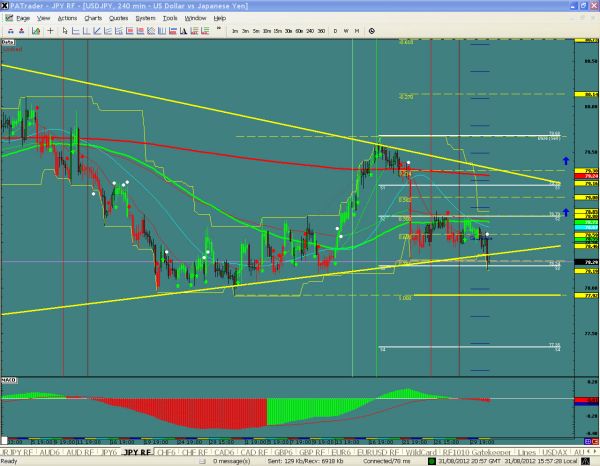Screen dimensions: 600x466
Task: Click the PATrader application icon in title bar
Action: tap(6, 5)
